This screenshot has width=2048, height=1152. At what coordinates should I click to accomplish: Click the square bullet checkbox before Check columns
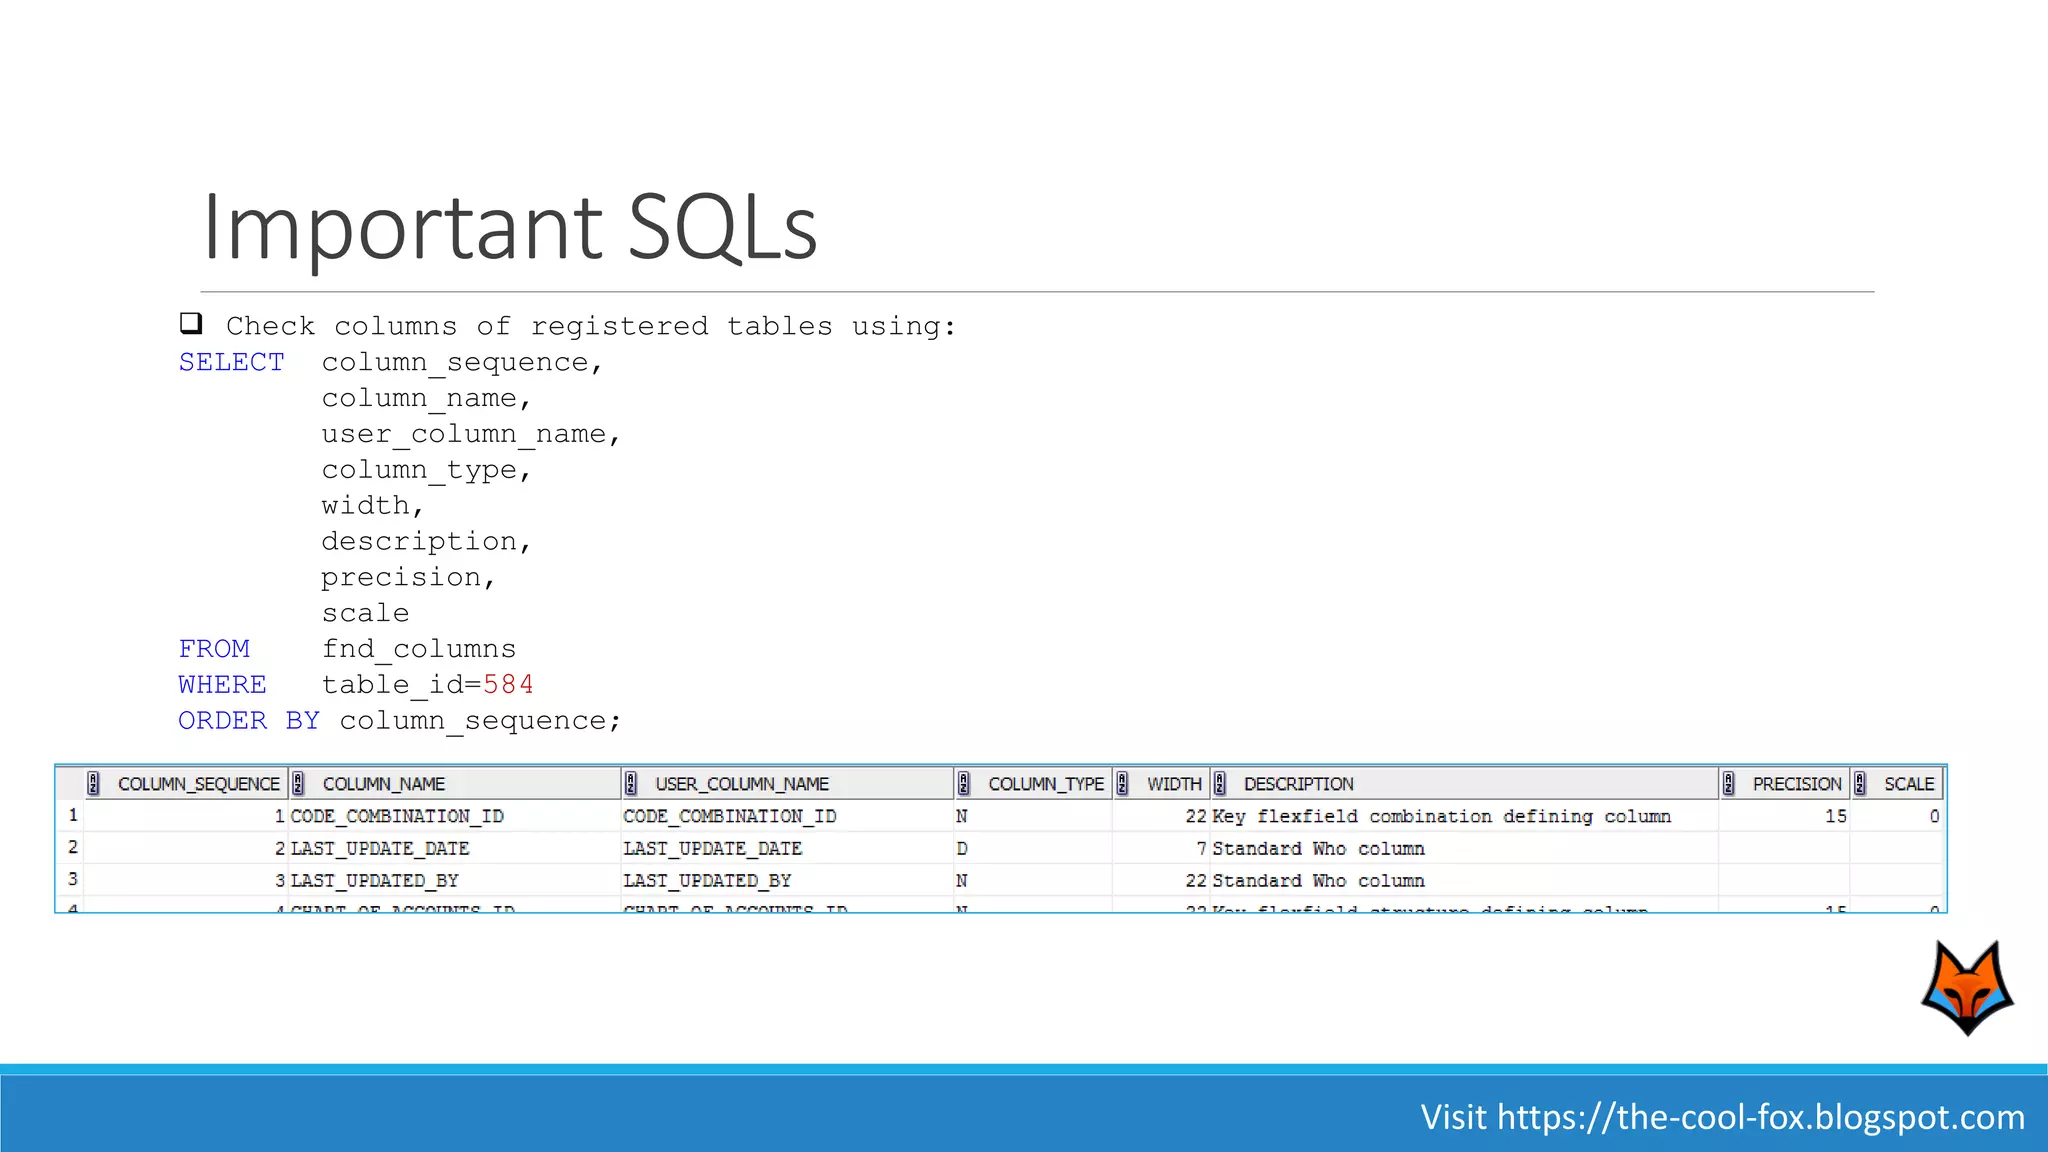191,323
